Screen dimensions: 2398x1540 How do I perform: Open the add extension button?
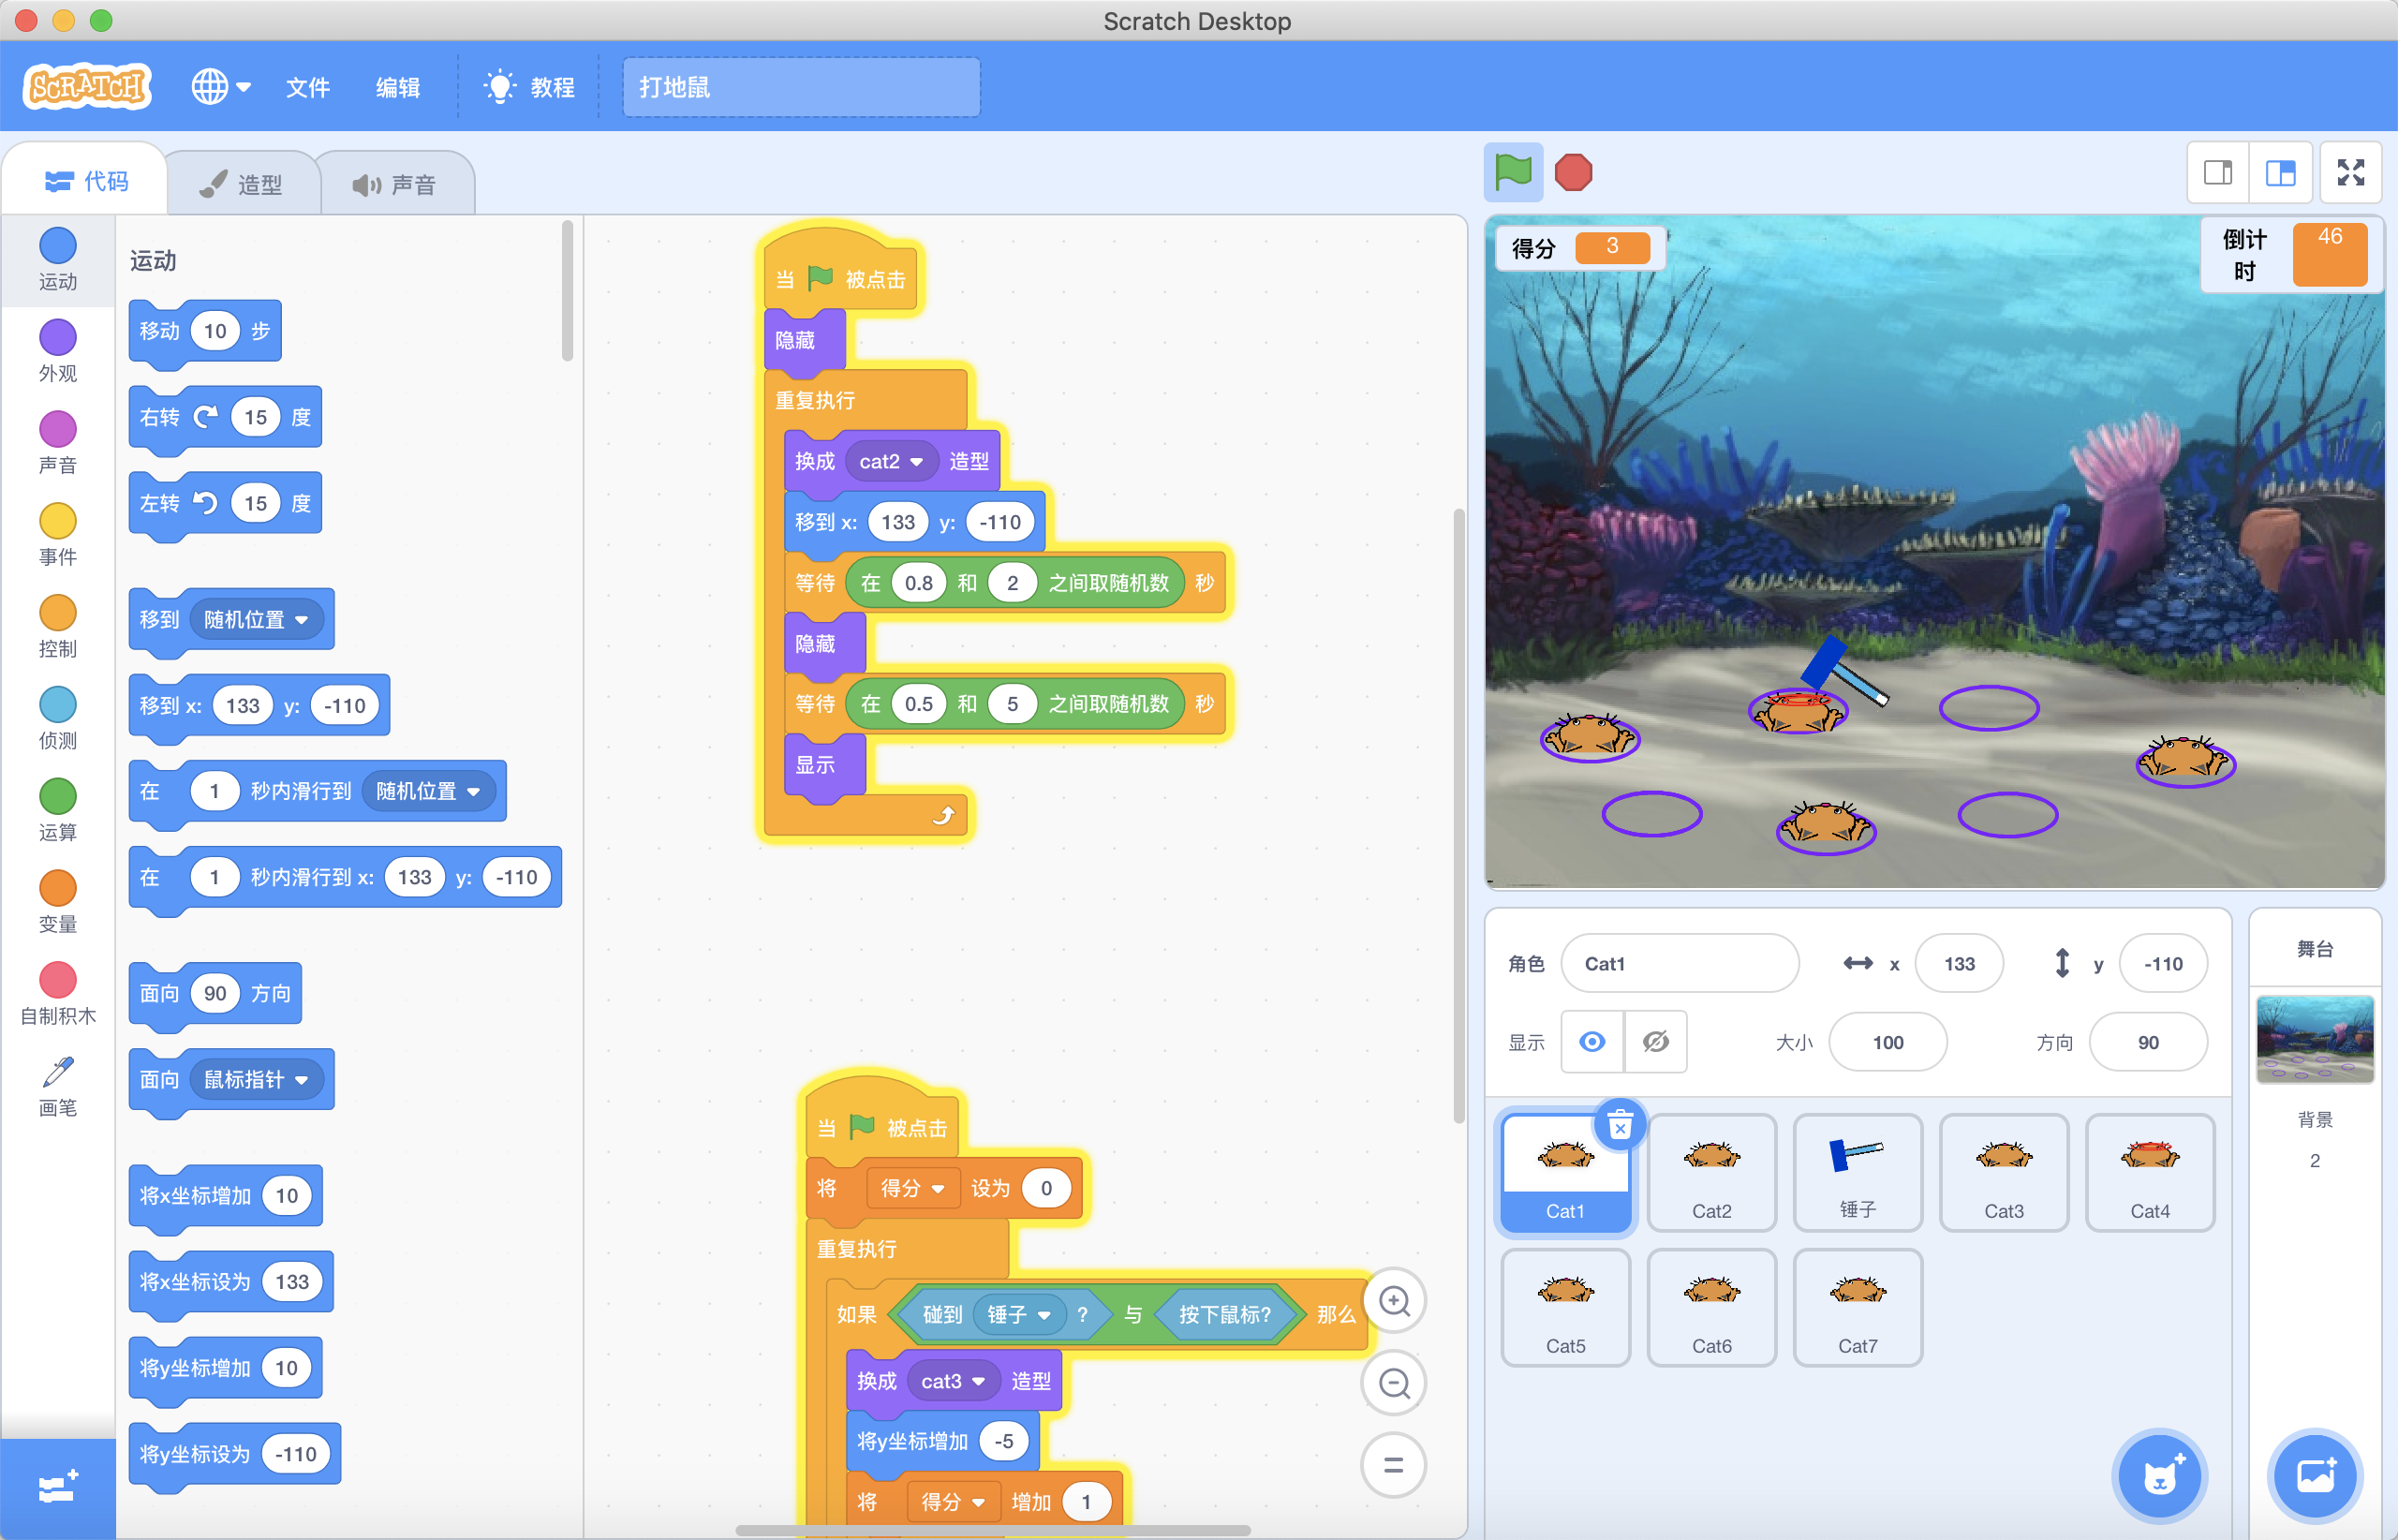[x=58, y=1488]
